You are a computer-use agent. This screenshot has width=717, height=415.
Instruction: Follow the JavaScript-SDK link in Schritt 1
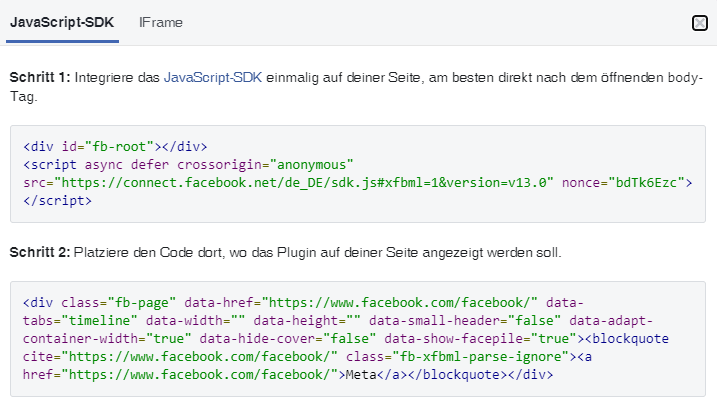(x=213, y=77)
